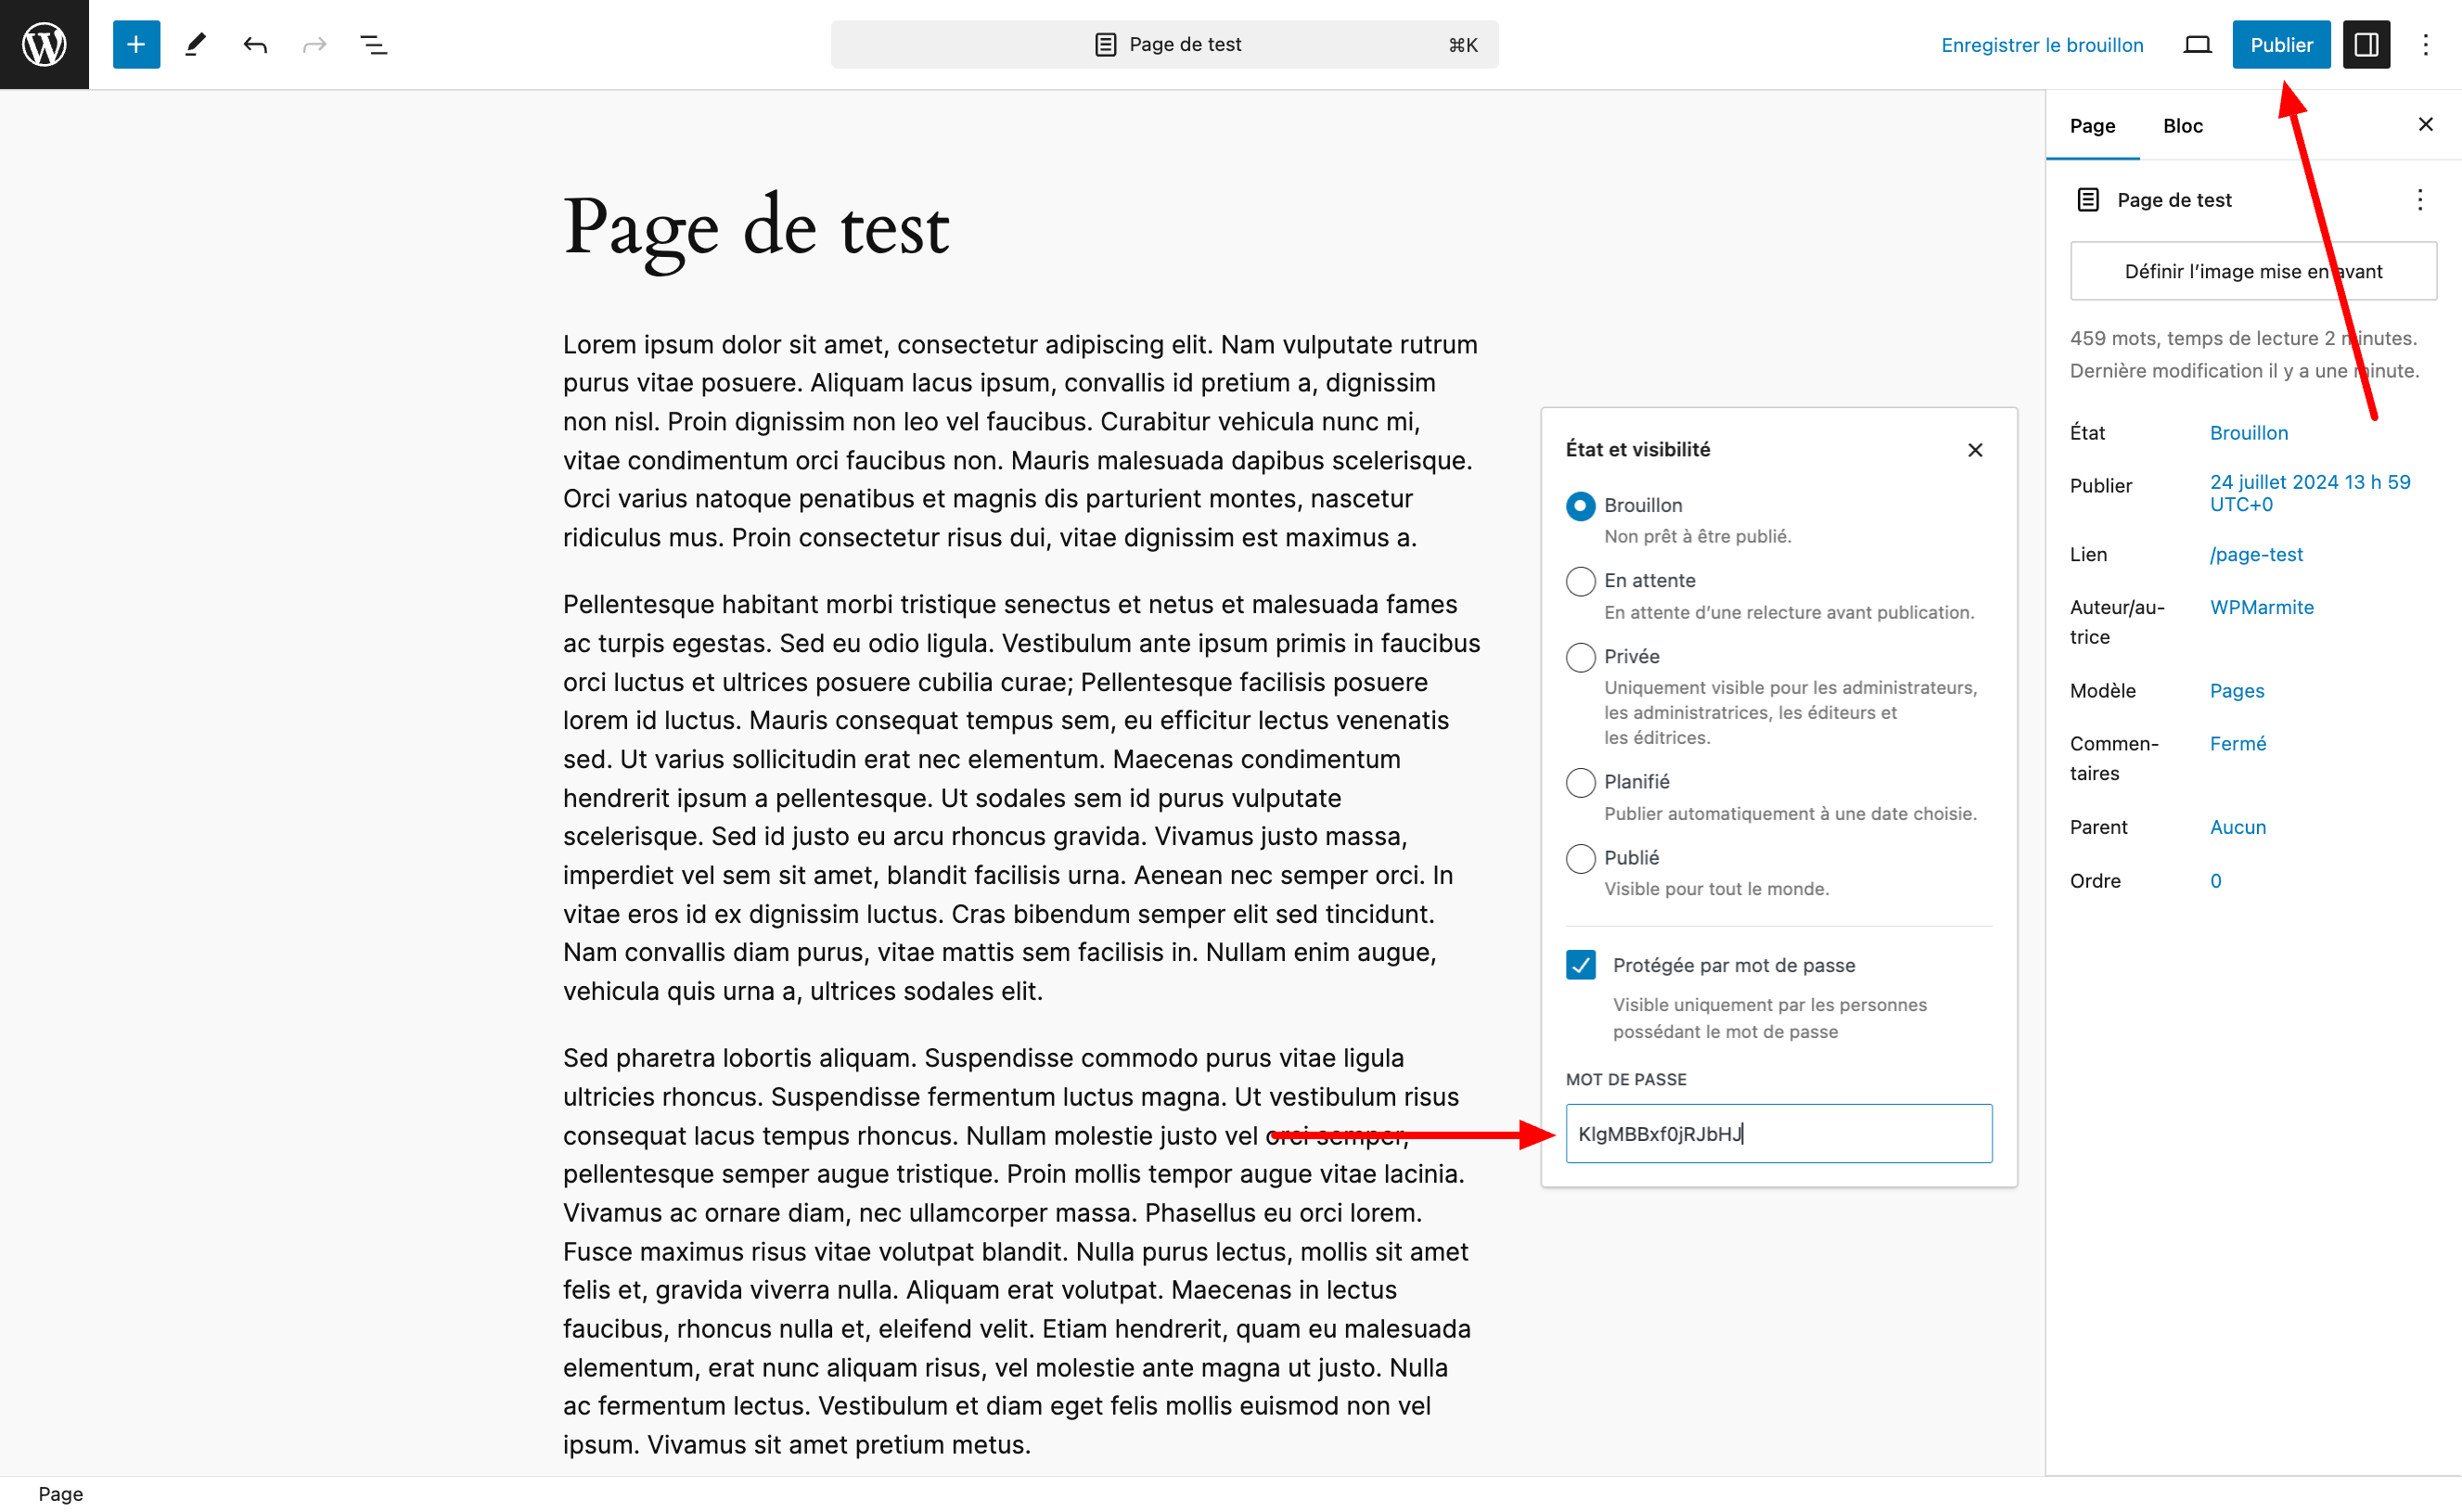Switch to the Bloc tab
The width and height of the screenshot is (2462, 1512).
tap(2182, 126)
